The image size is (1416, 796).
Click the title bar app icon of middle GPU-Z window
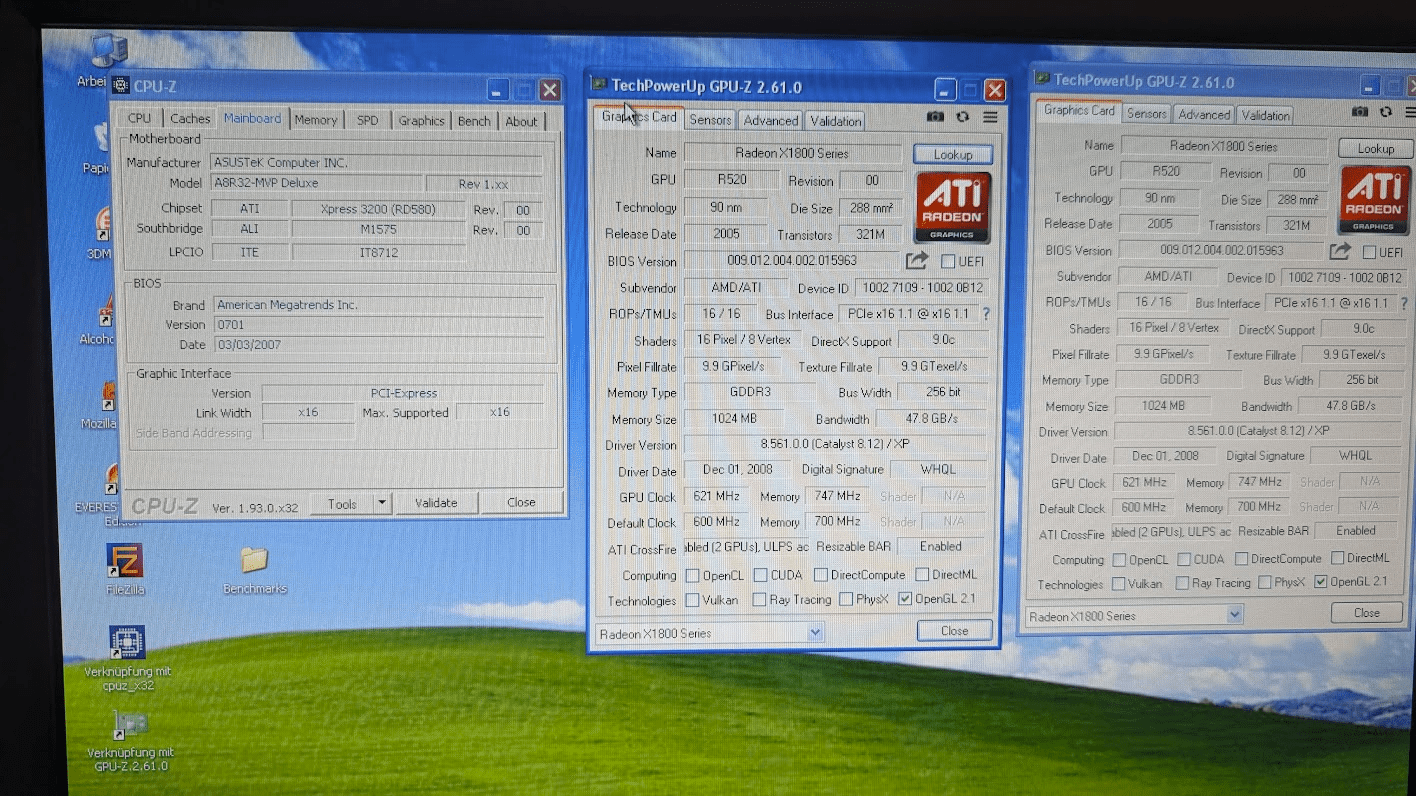tap(599, 84)
